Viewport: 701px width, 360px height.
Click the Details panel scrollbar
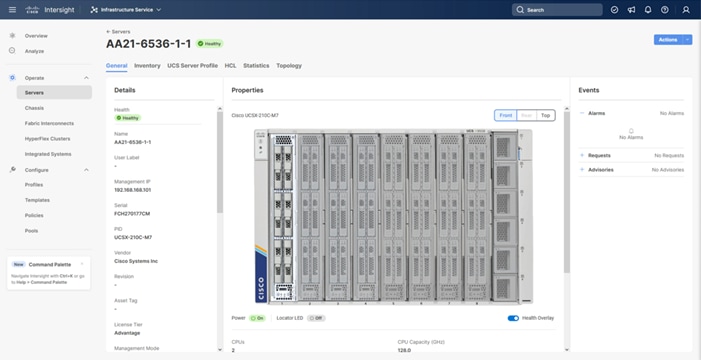point(220,162)
